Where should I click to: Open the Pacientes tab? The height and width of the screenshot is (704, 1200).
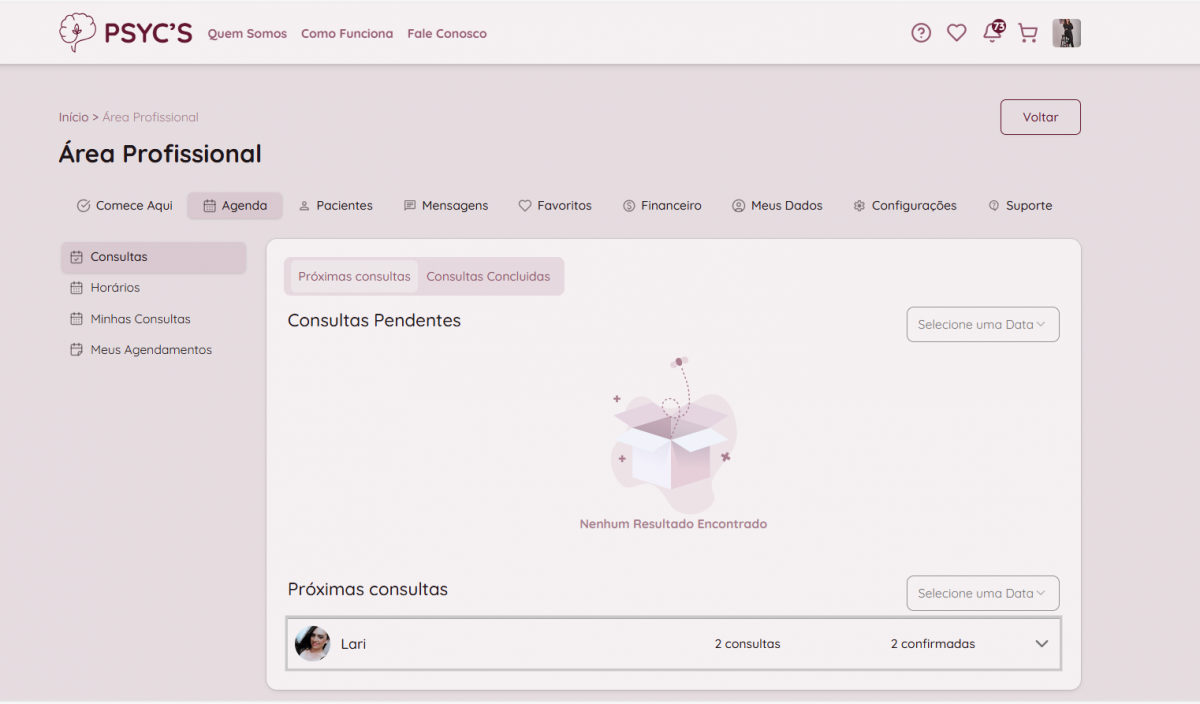pos(335,206)
